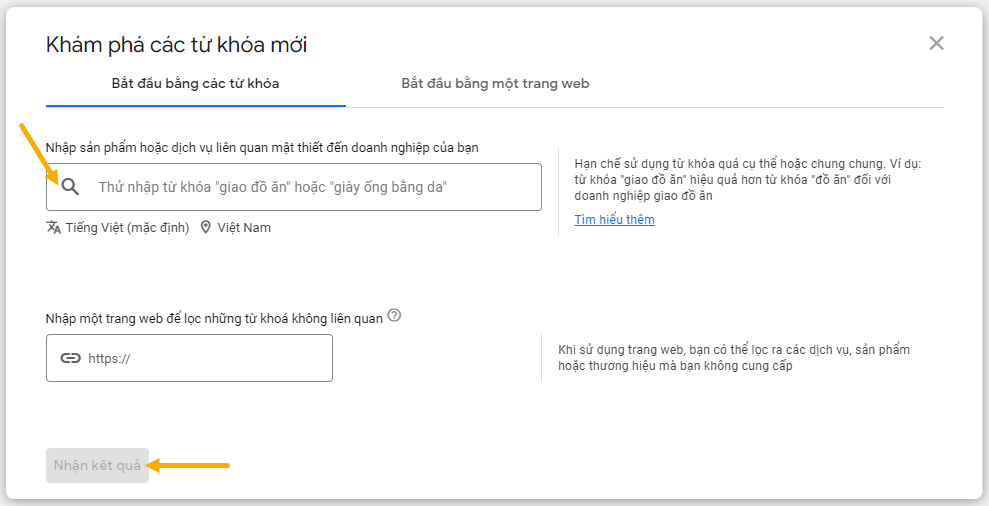Change the "Tiếng Việt (mặc định)" language setting
Viewport: 989px width, 506px height.
pyautogui.click(x=127, y=227)
